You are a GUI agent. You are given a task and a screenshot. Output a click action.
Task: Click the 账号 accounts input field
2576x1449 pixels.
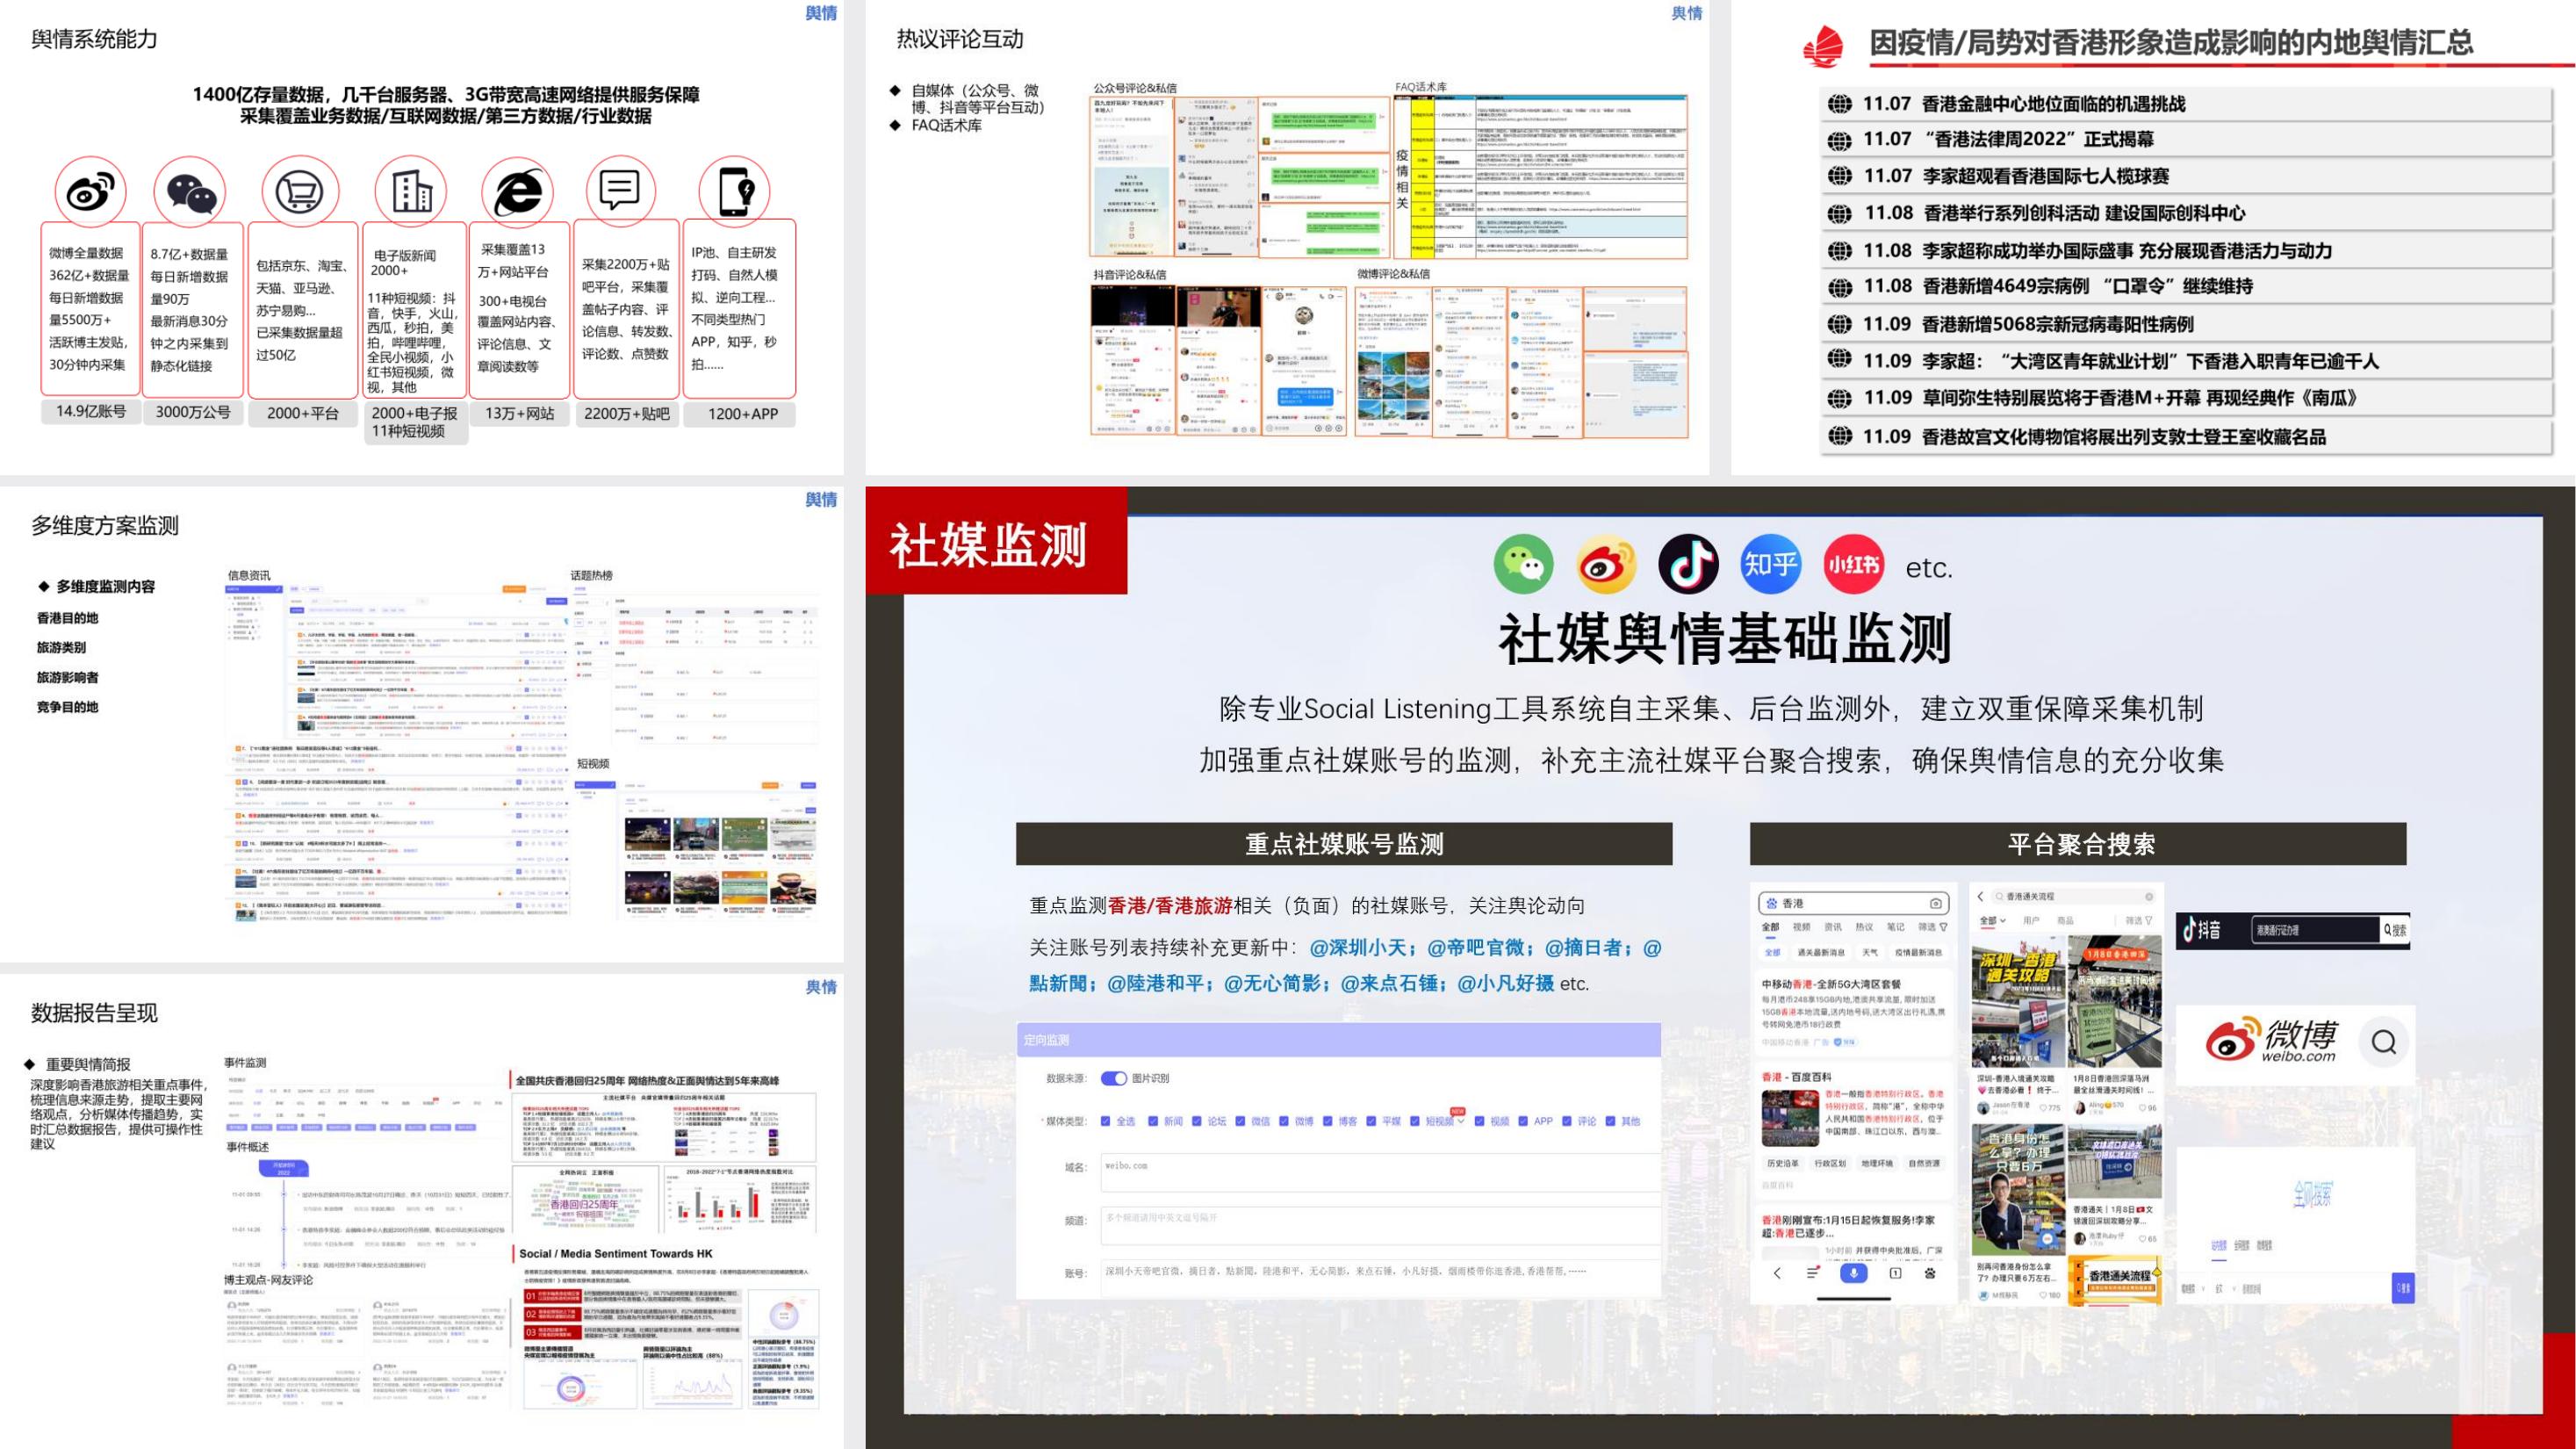[x=1381, y=1278]
